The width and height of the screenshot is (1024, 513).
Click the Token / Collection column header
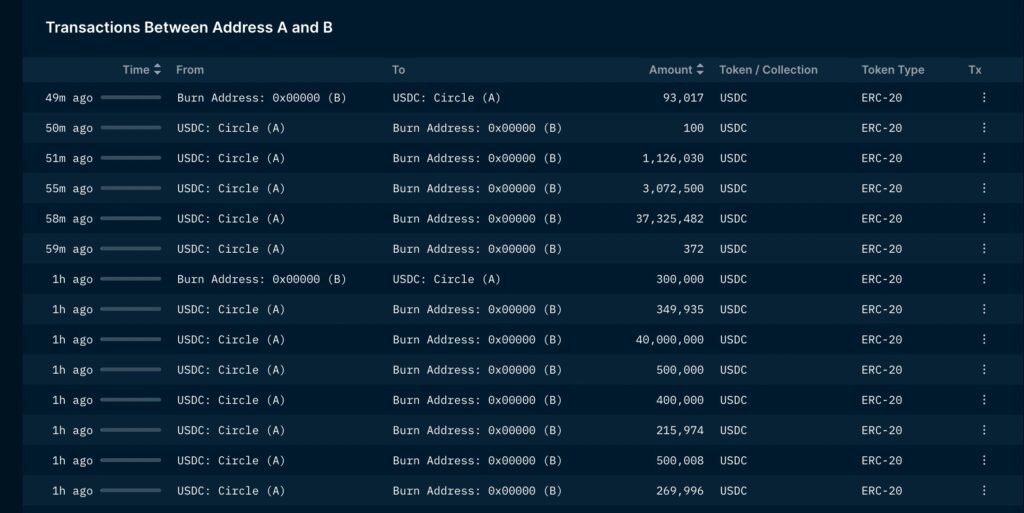pos(768,70)
